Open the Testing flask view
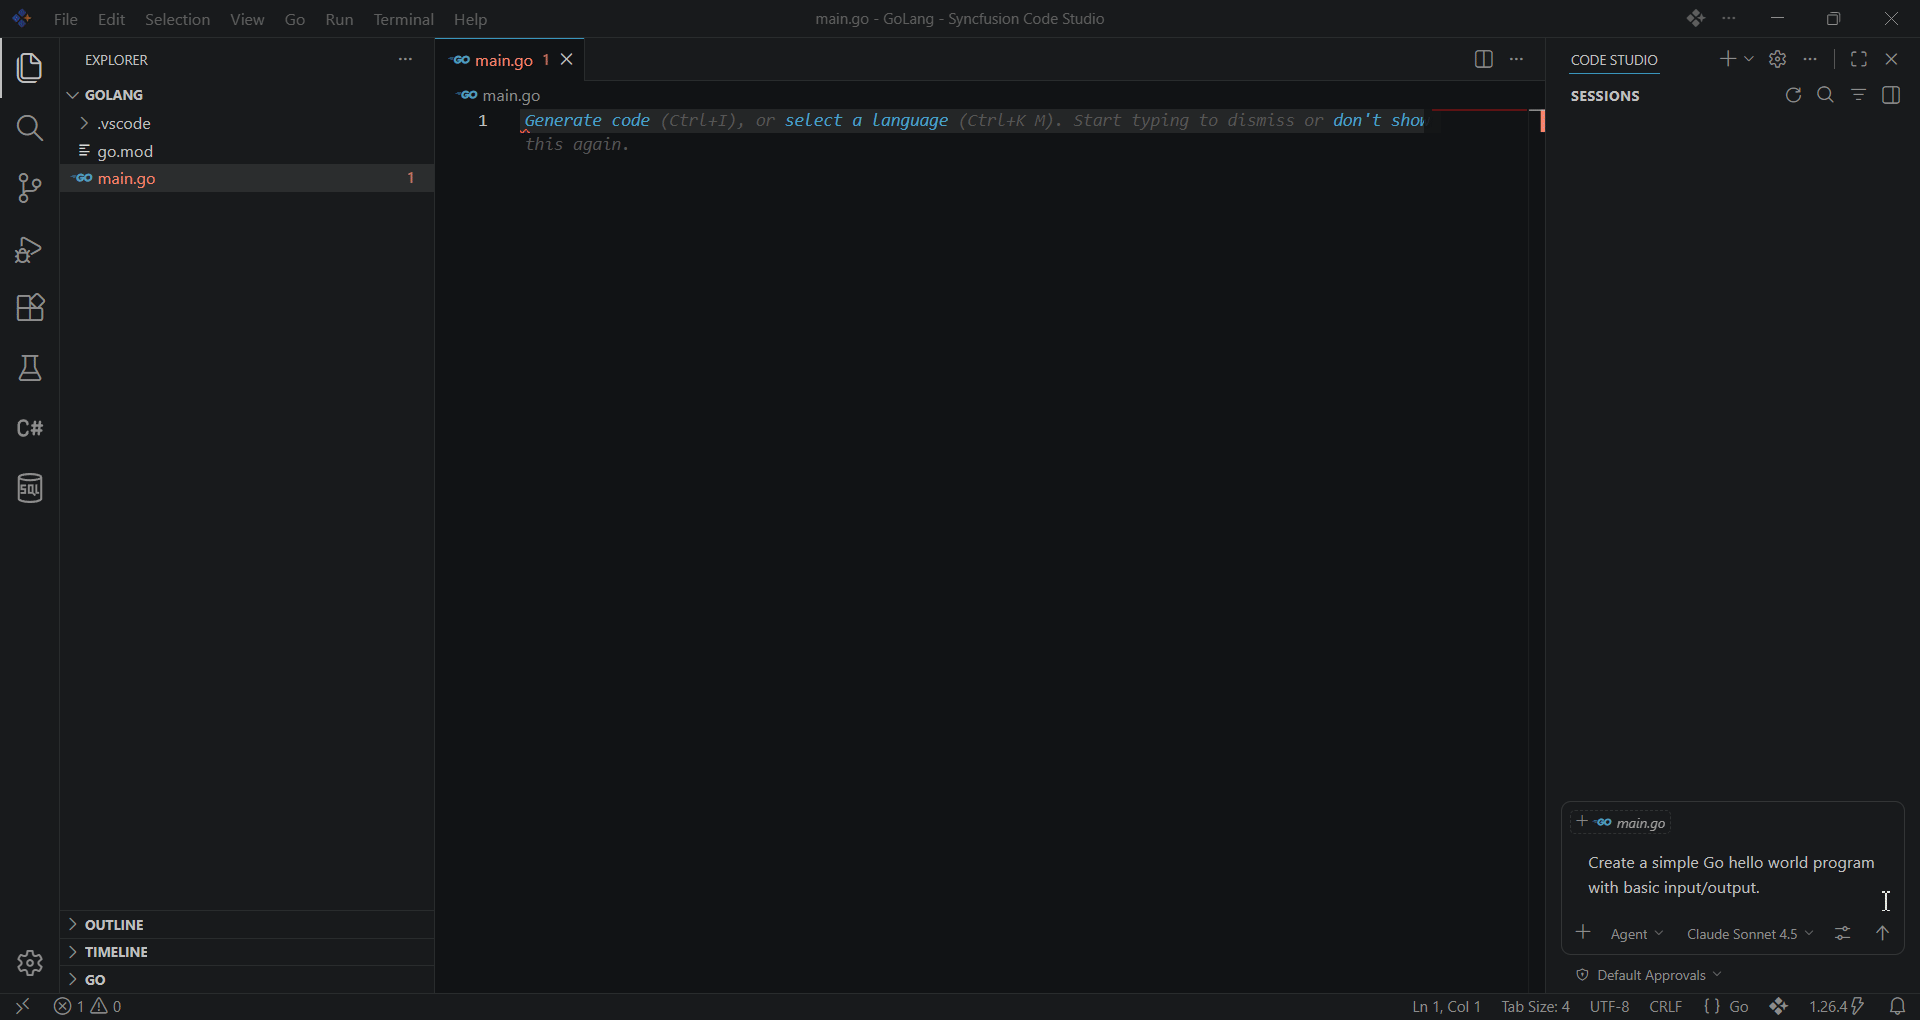The image size is (1920, 1020). pos(30,368)
